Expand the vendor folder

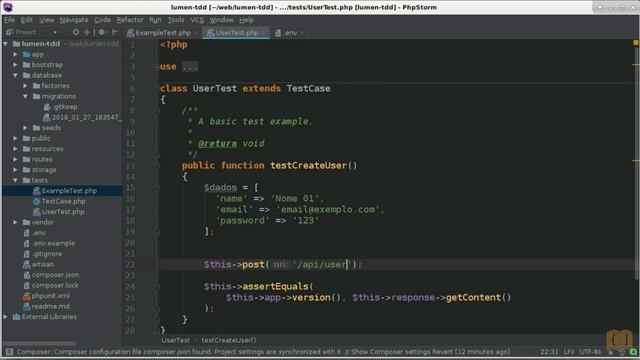pos(16,222)
